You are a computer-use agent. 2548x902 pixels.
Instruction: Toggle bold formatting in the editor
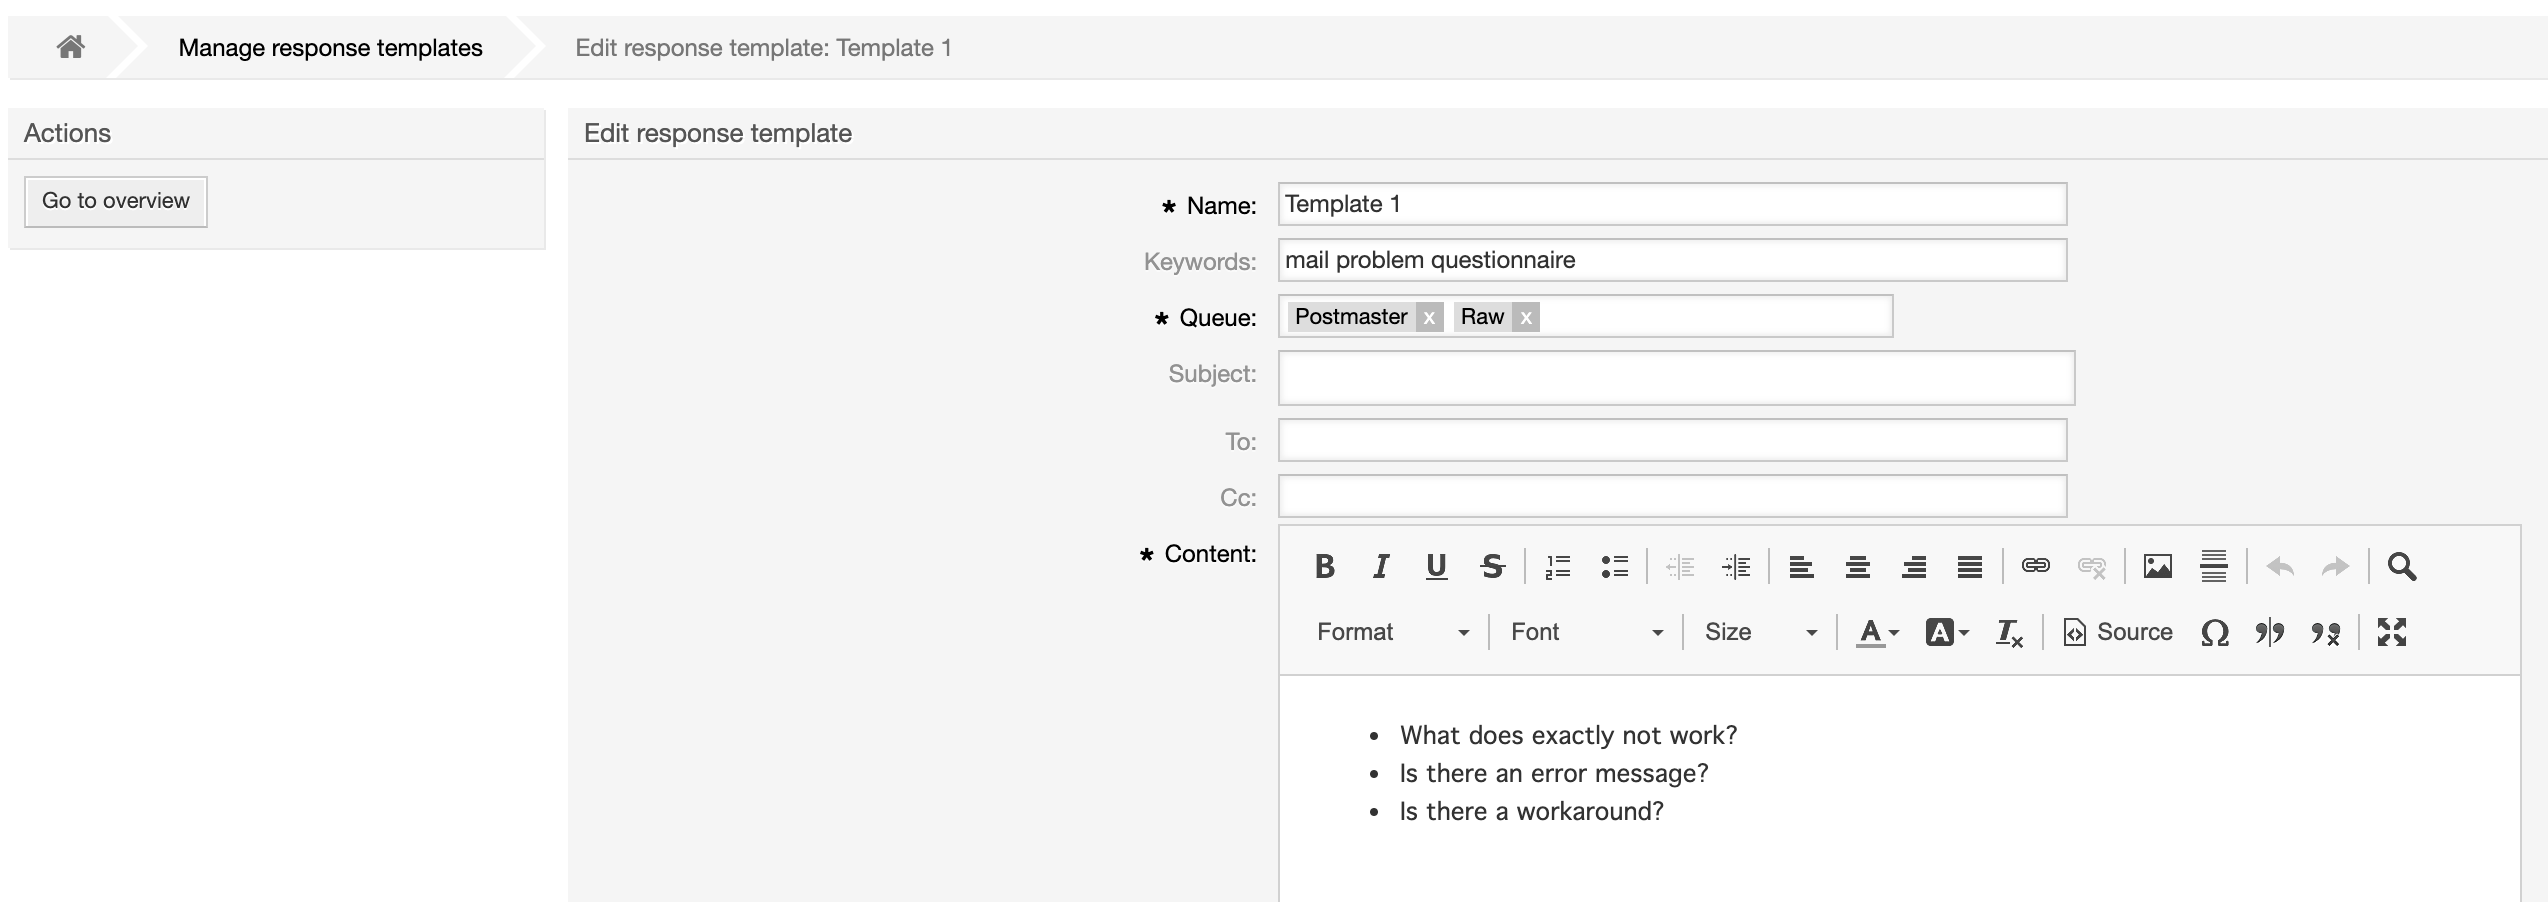point(1324,567)
